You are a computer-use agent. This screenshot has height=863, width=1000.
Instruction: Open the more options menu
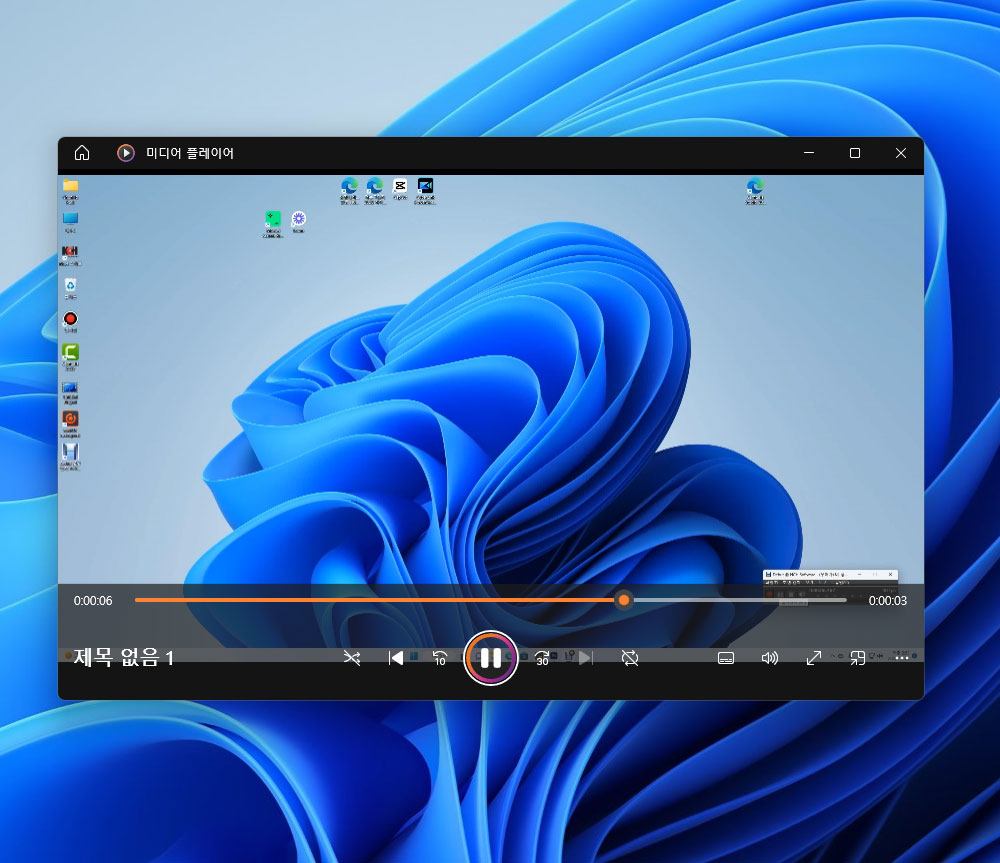pos(901,658)
